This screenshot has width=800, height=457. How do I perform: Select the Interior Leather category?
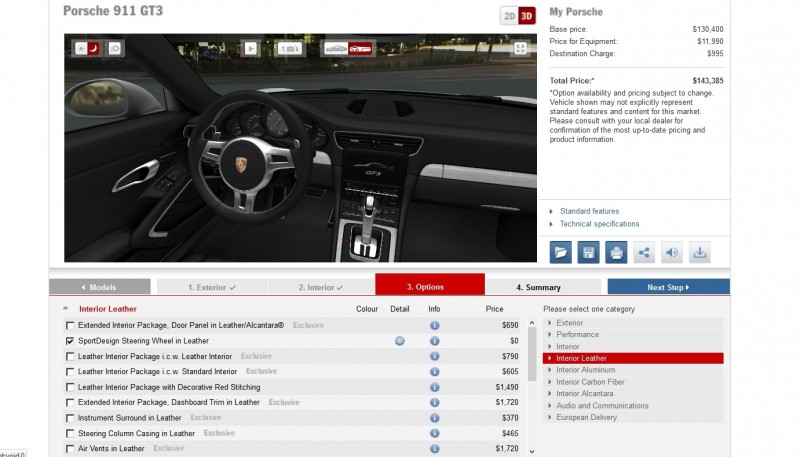coord(633,358)
